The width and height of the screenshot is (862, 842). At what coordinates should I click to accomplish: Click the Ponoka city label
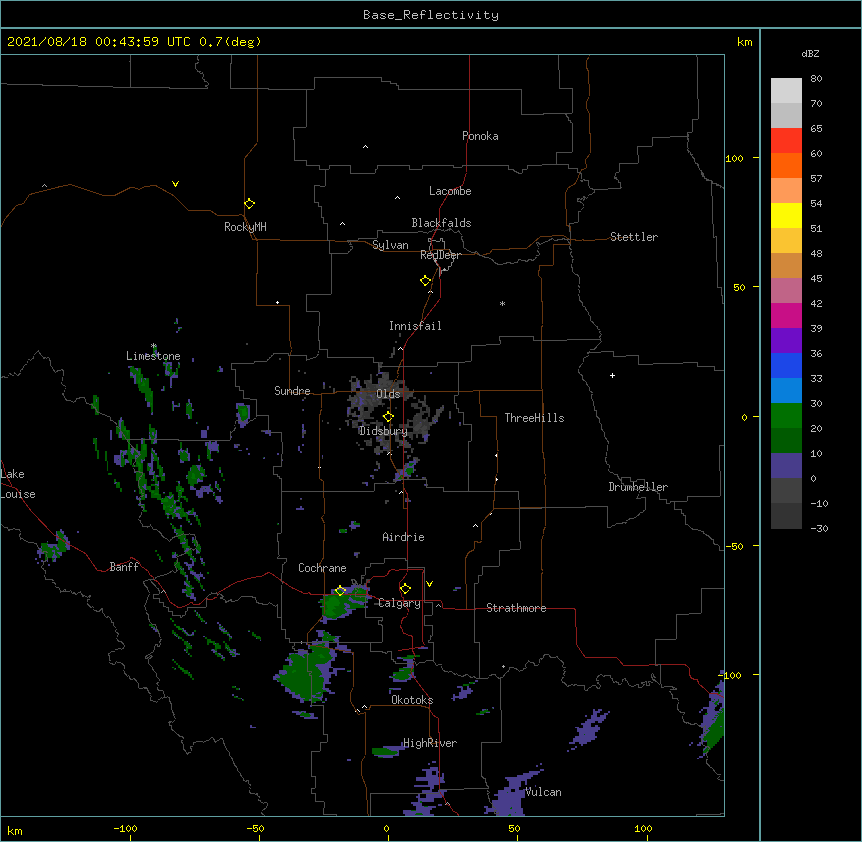pos(480,136)
